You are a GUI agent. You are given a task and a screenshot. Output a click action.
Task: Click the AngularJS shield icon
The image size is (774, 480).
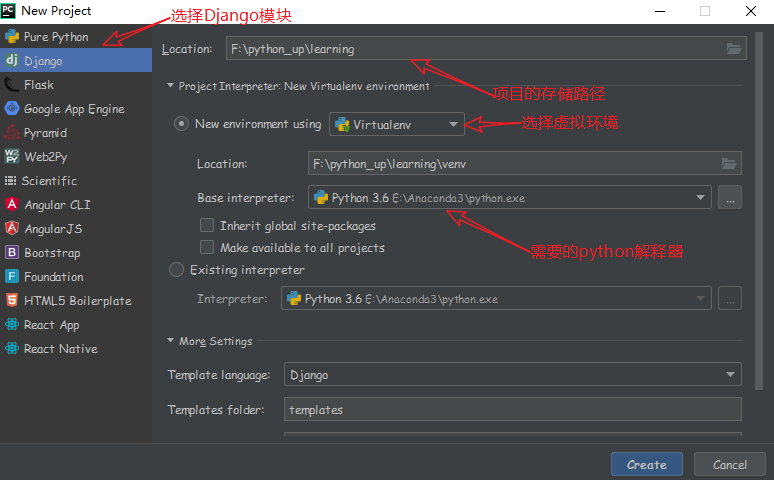coord(12,228)
